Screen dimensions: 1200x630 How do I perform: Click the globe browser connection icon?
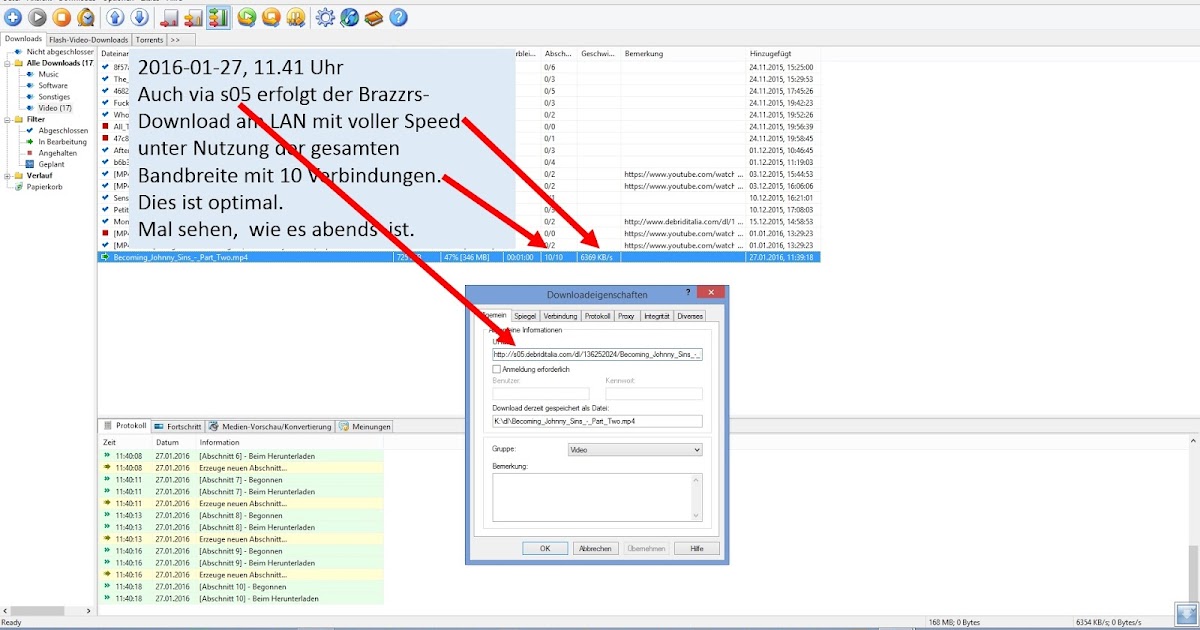(349, 17)
